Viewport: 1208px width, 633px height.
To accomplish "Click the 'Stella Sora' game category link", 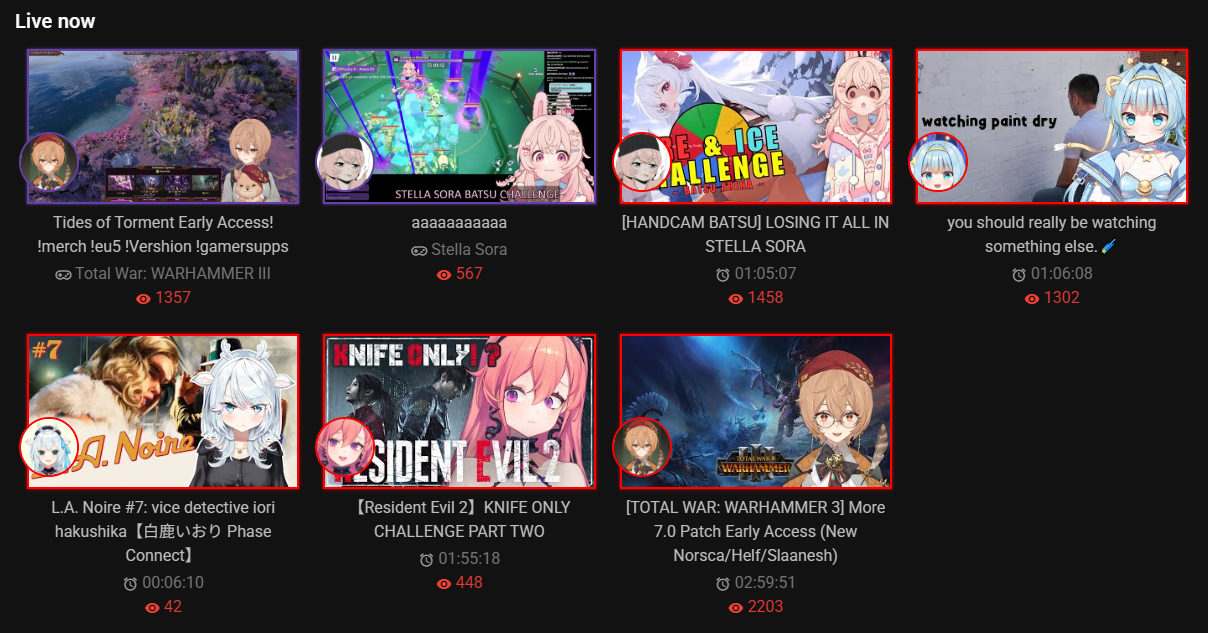I will pyautogui.click(x=469, y=250).
